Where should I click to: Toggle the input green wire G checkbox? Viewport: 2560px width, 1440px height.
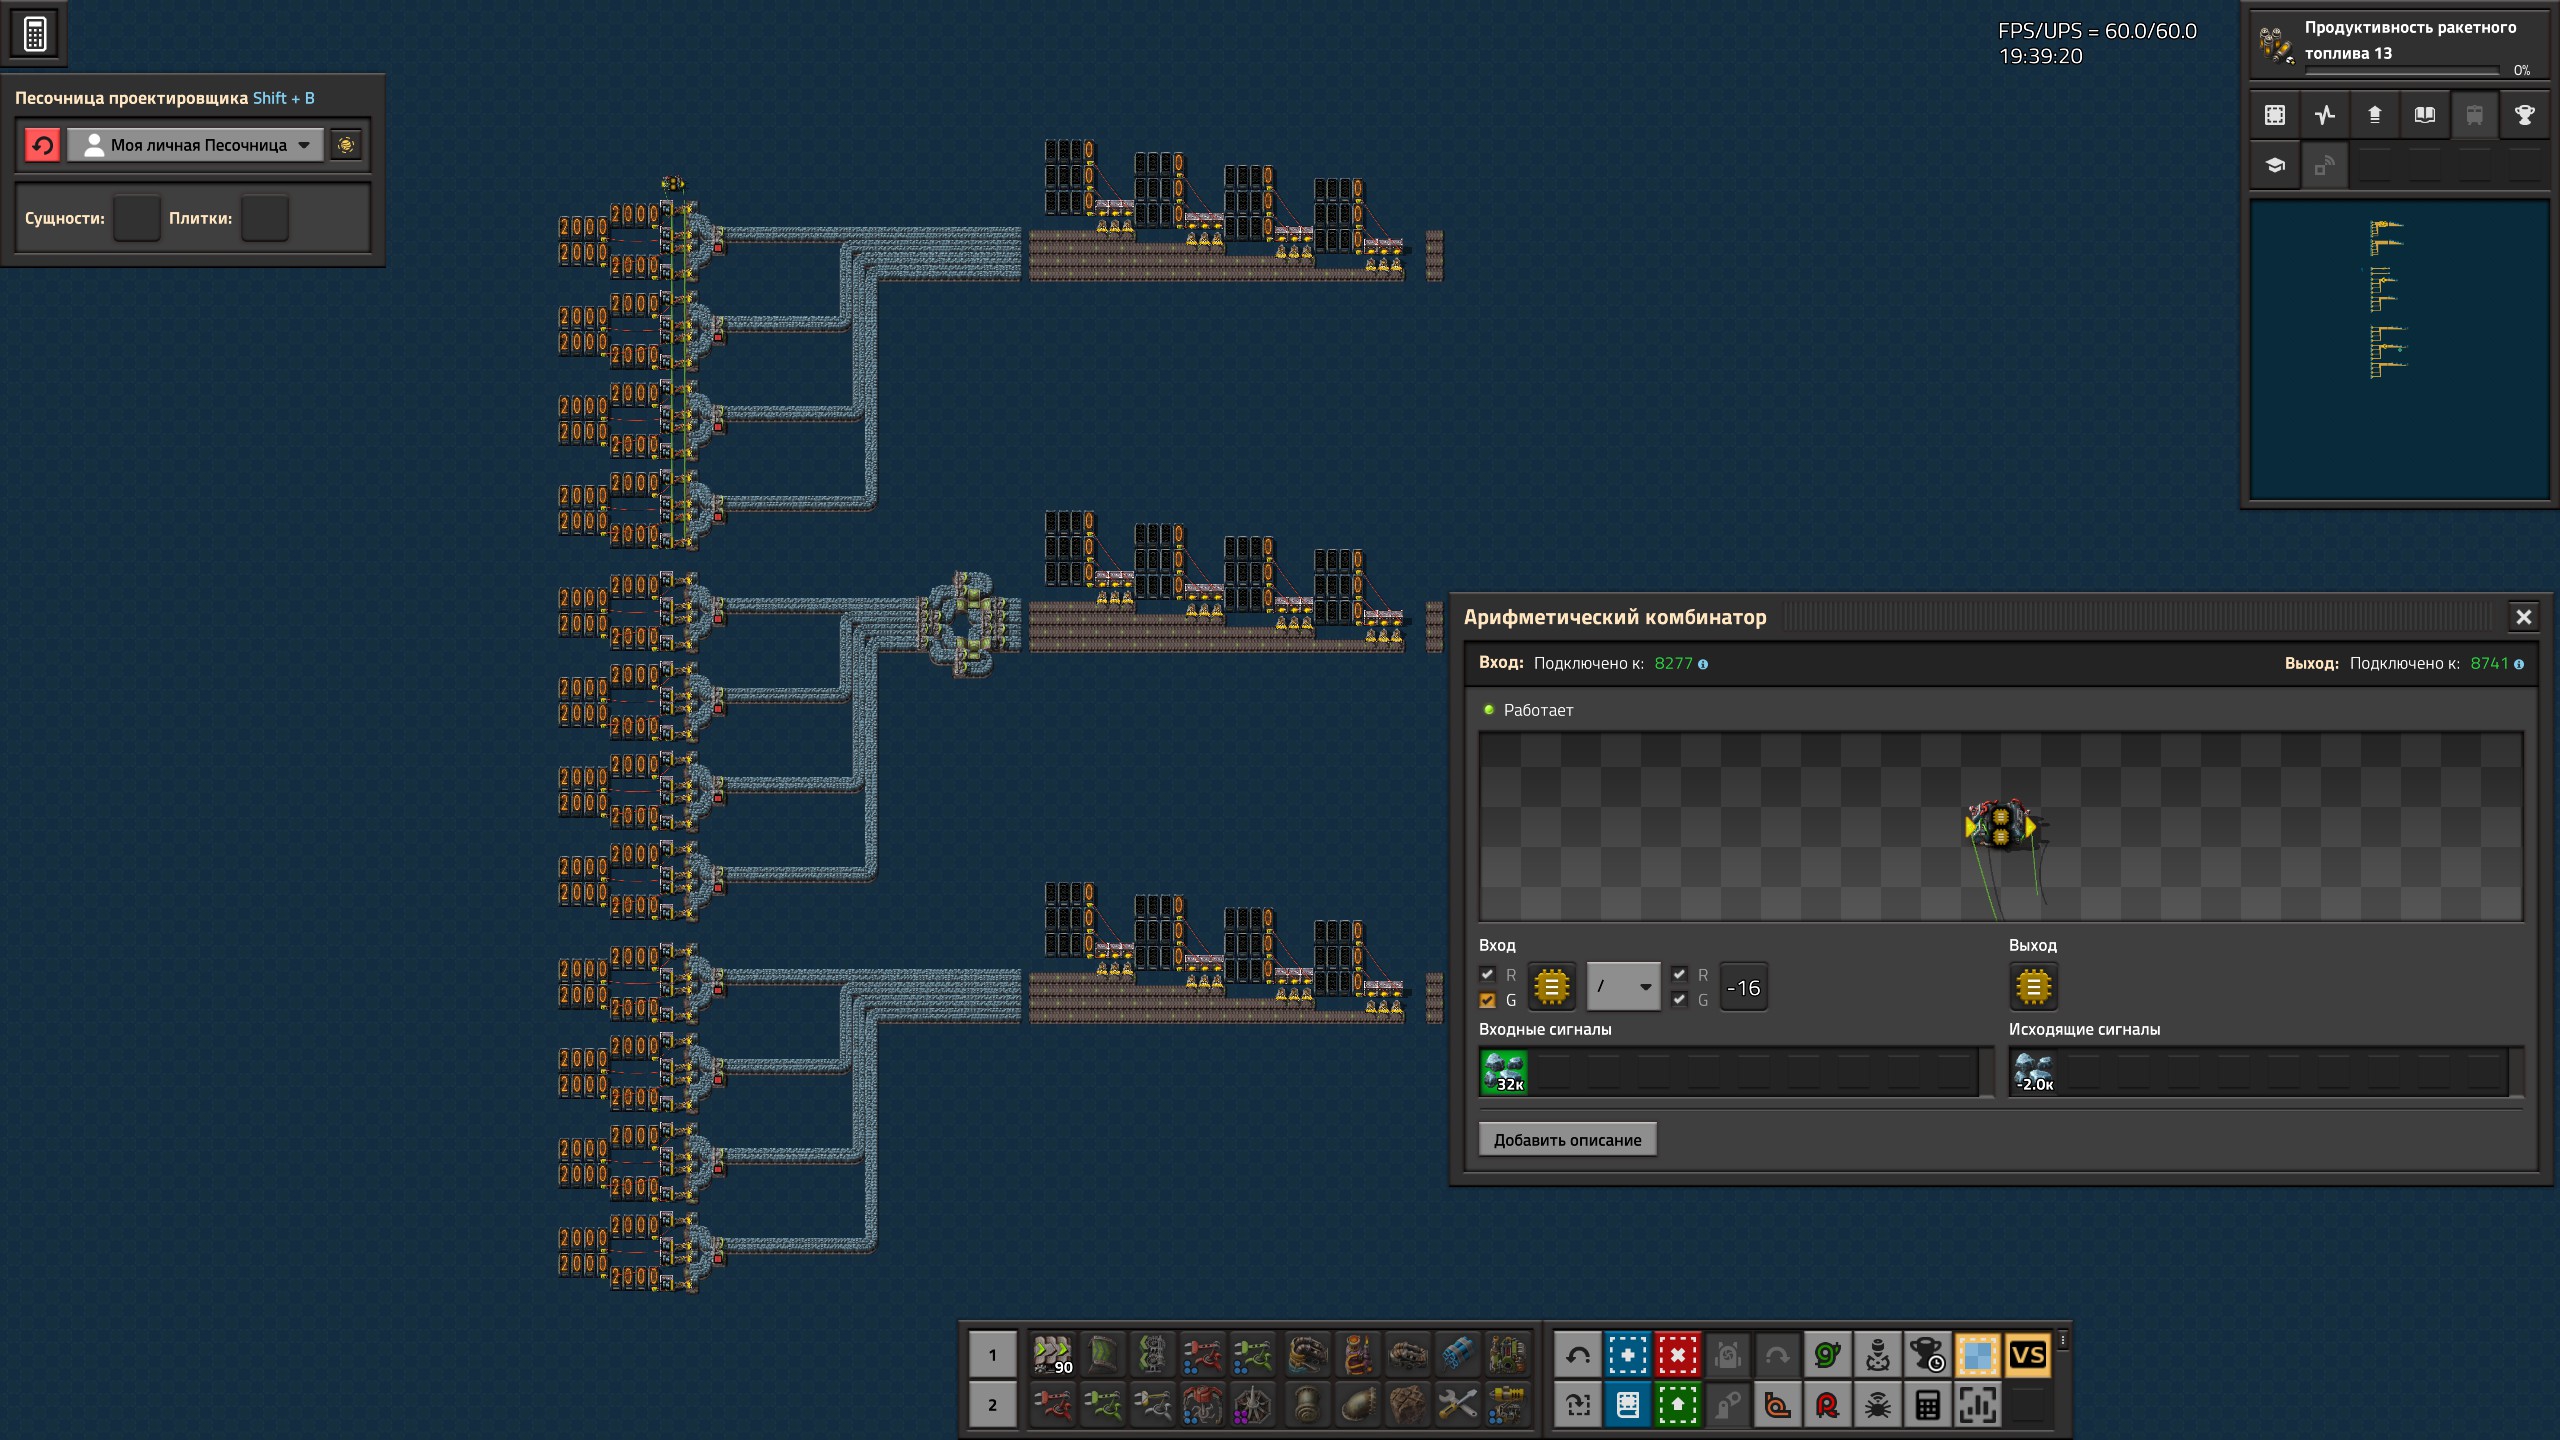pyautogui.click(x=1487, y=1000)
